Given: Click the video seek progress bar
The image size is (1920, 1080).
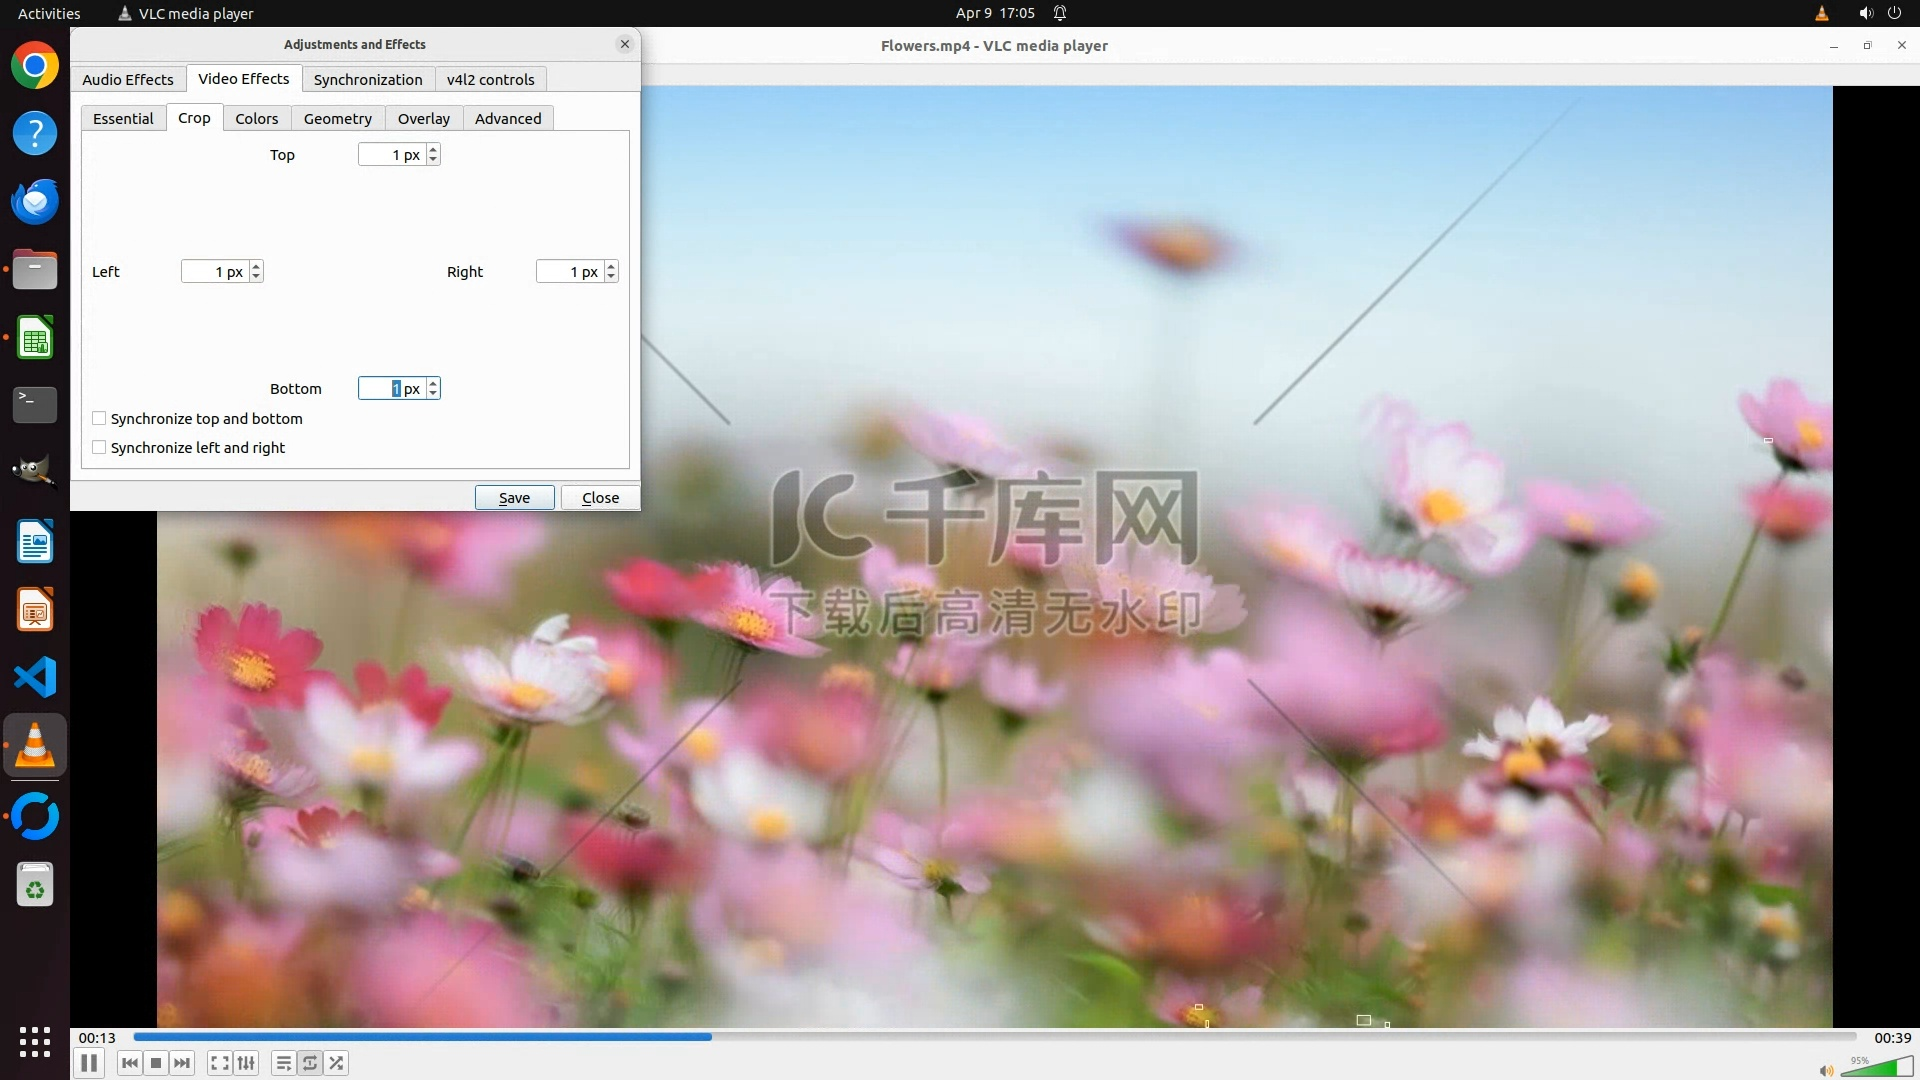Looking at the screenshot, I should pos(994,1037).
